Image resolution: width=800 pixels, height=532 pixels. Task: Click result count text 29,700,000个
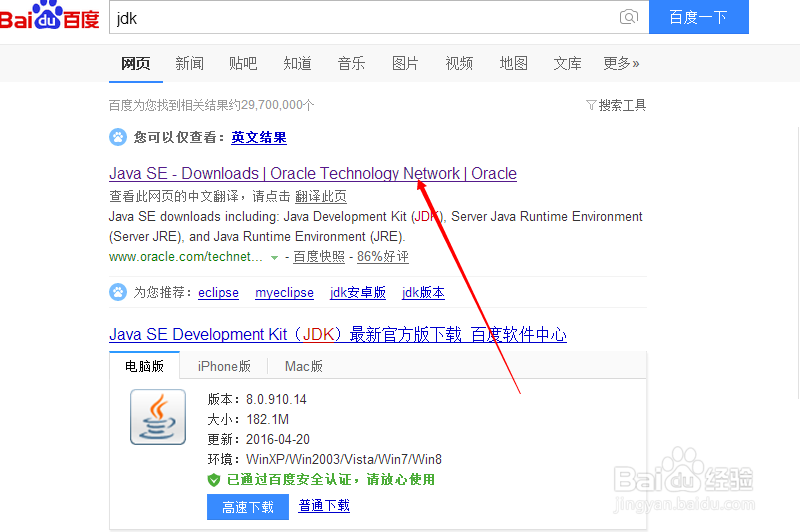(x=278, y=105)
